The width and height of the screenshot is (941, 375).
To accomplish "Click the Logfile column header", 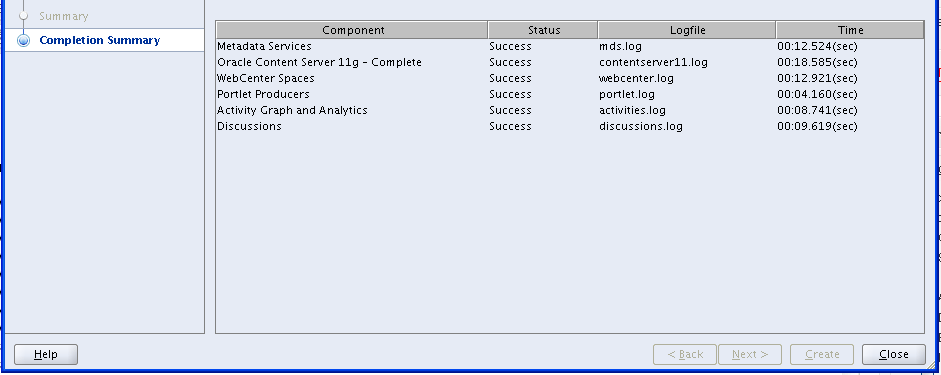I will pyautogui.click(x=687, y=30).
